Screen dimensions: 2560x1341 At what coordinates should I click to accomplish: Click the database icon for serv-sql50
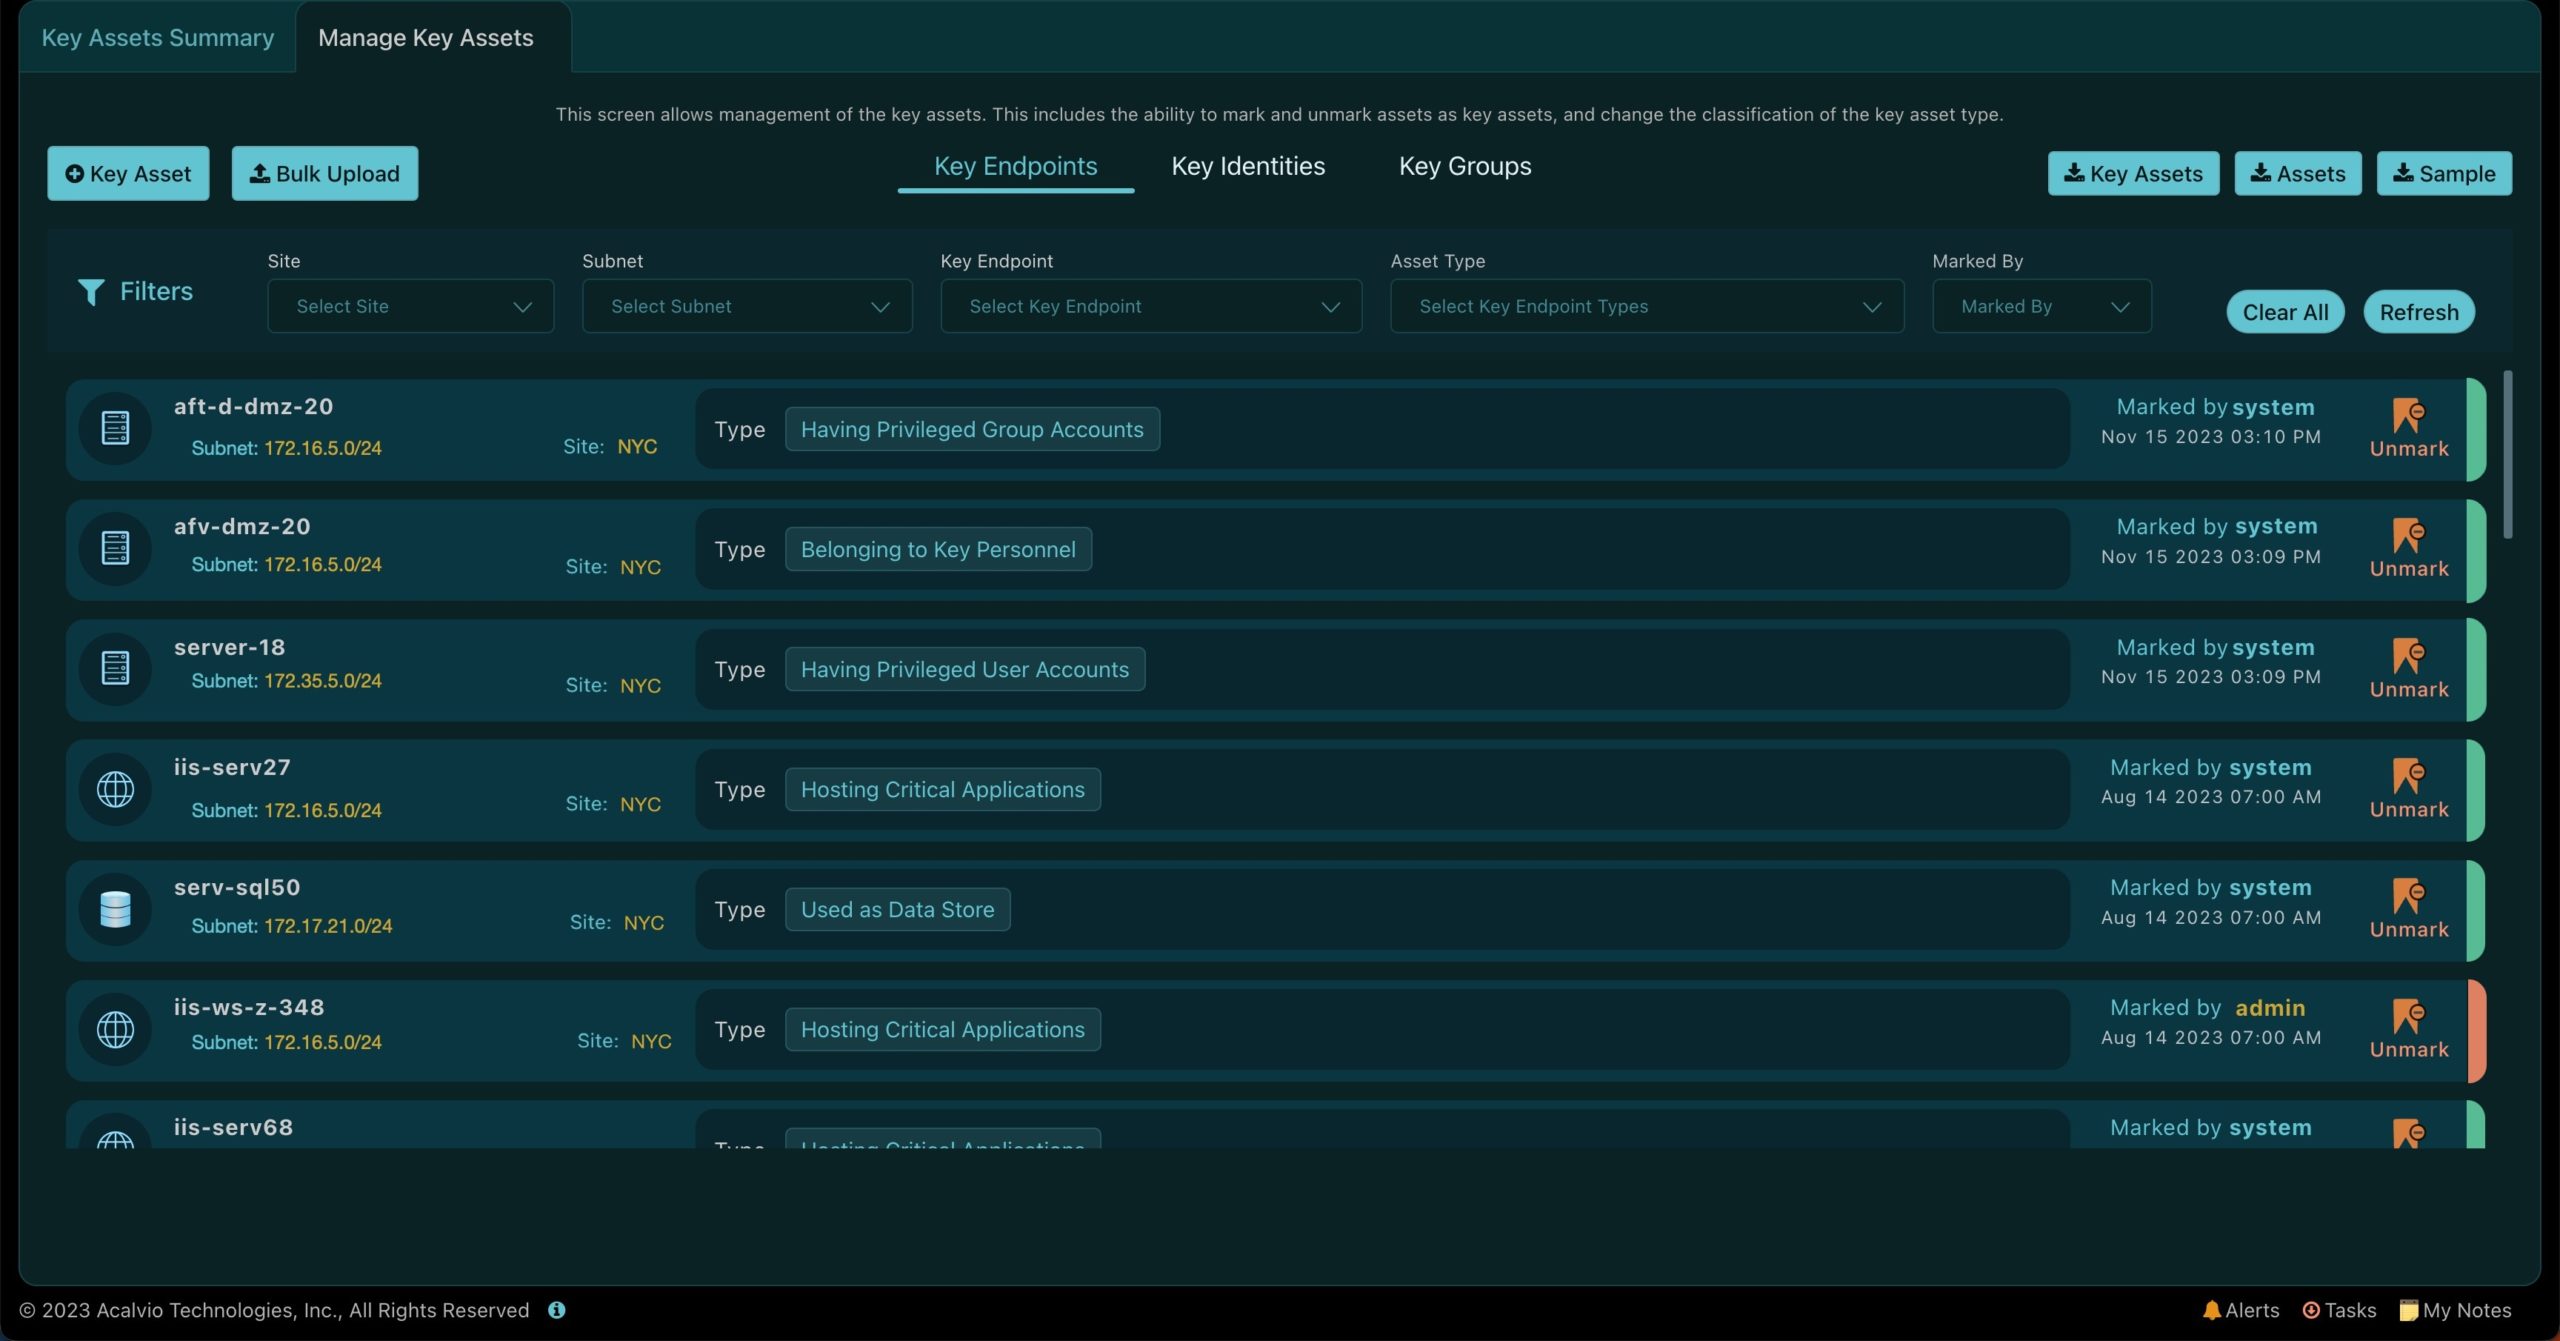[115, 909]
